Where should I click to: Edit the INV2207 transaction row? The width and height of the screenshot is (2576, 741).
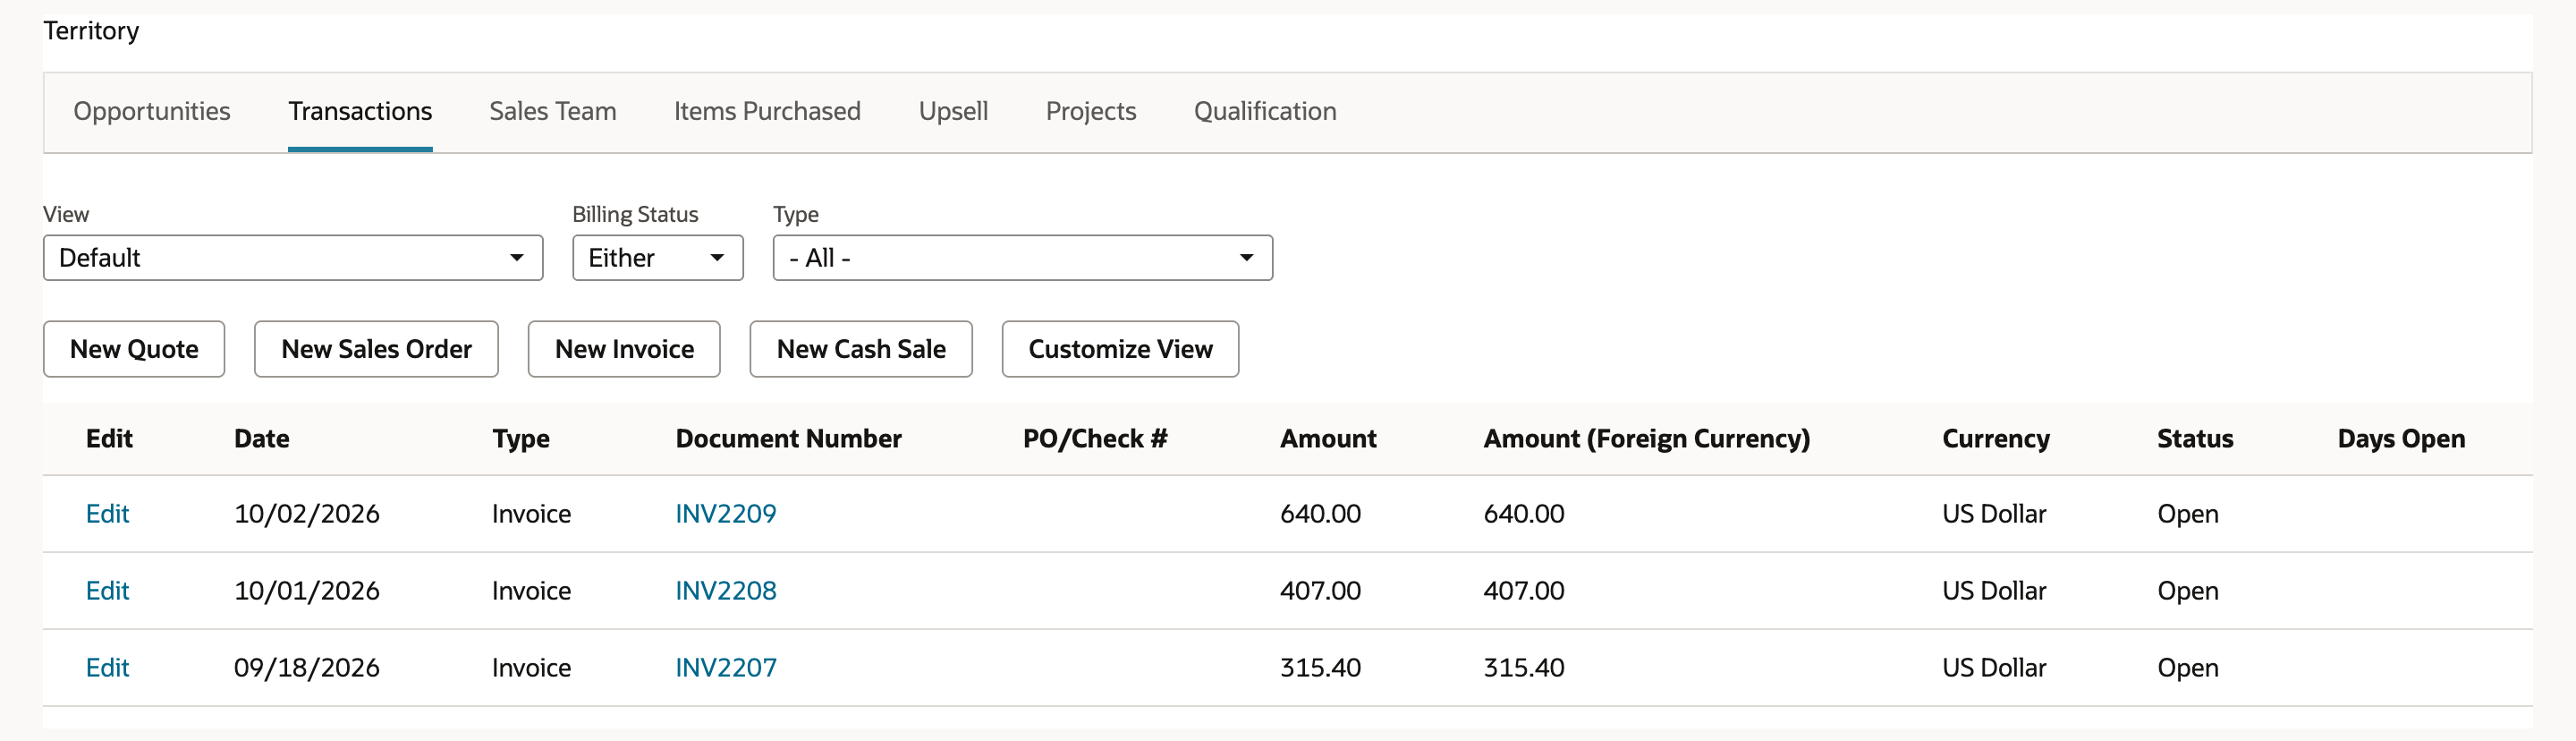pyautogui.click(x=107, y=668)
